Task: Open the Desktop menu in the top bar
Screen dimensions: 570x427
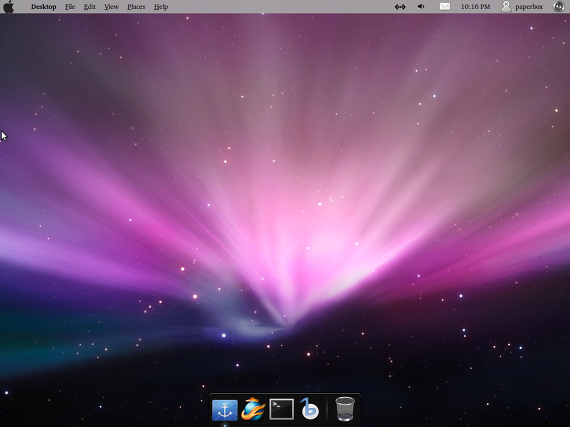Action: point(44,7)
